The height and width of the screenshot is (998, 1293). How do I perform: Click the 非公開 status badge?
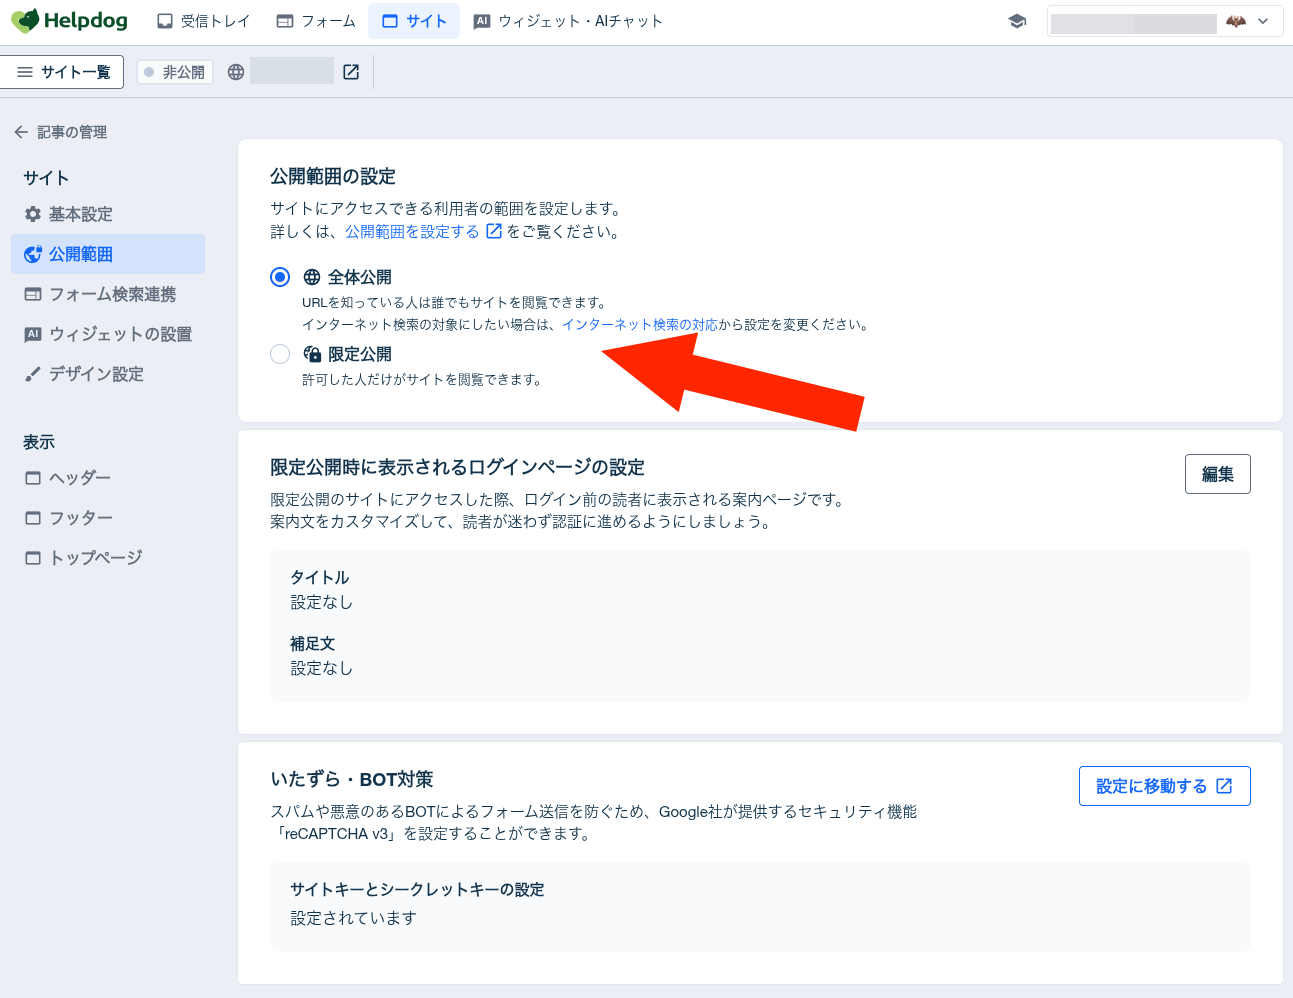coord(175,72)
